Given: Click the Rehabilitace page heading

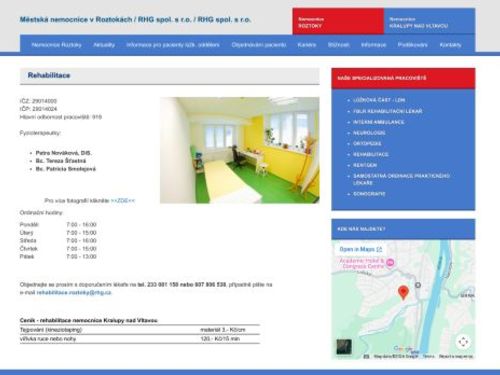Looking at the screenshot, I should [x=49, y=75].
